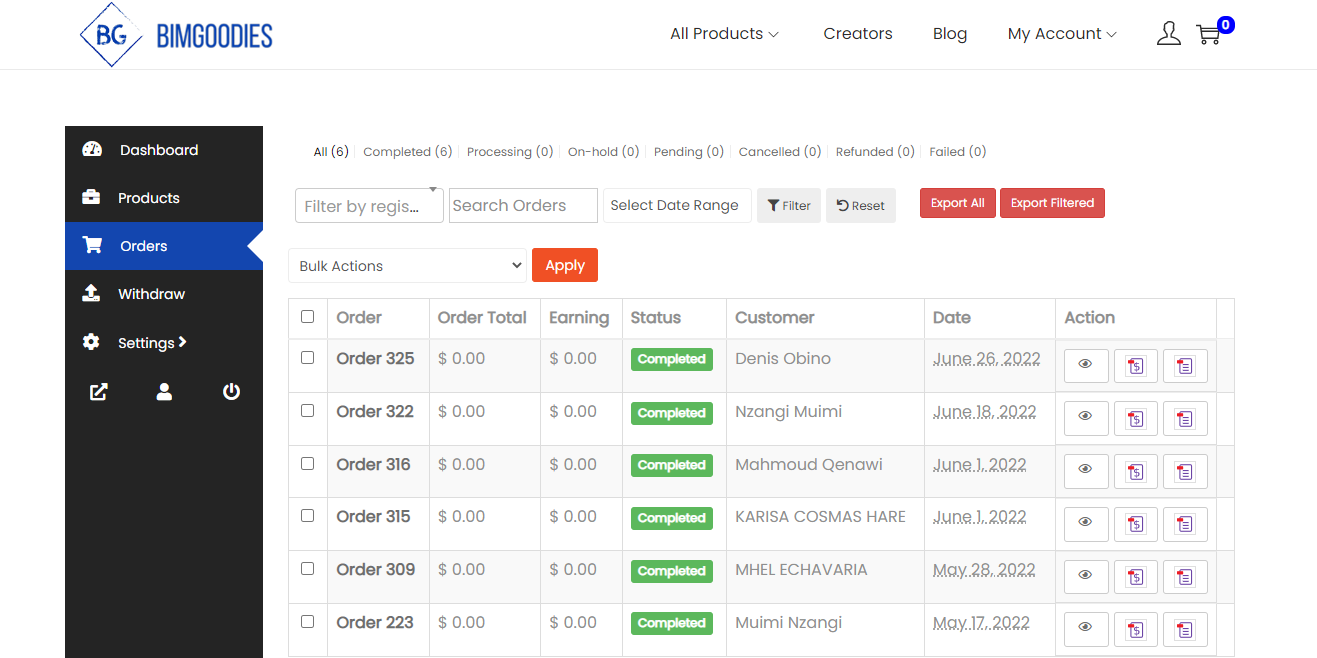Tick the checkbox for Order 223
This screenshot has height=658, width=1317.
(307, 621)
